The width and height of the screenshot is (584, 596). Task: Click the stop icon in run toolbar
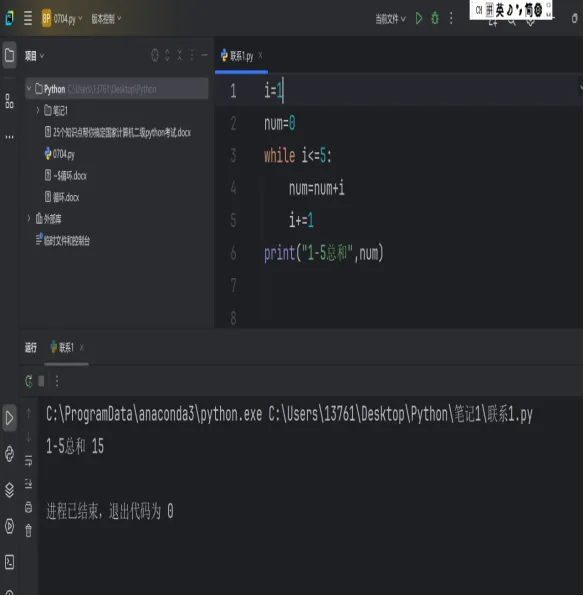41,381
